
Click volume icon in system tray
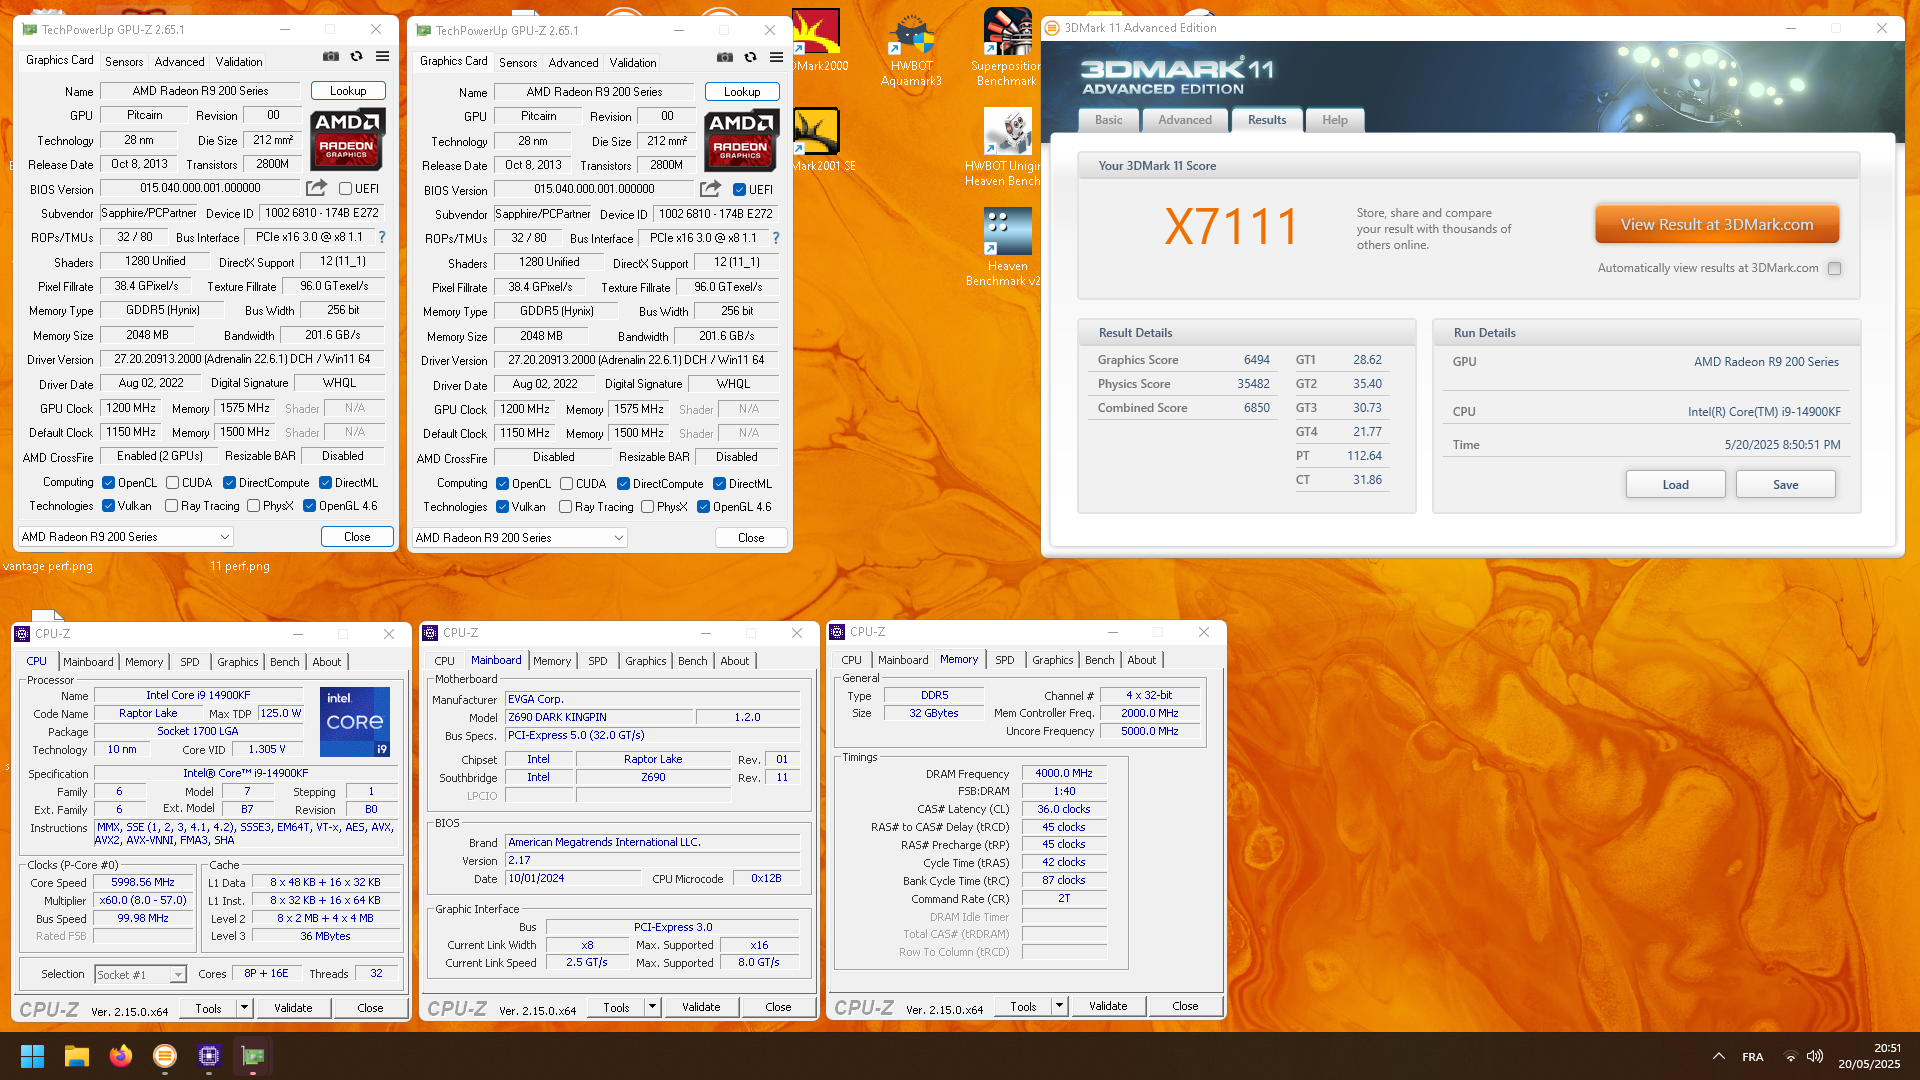[x=1815, y=1057]
